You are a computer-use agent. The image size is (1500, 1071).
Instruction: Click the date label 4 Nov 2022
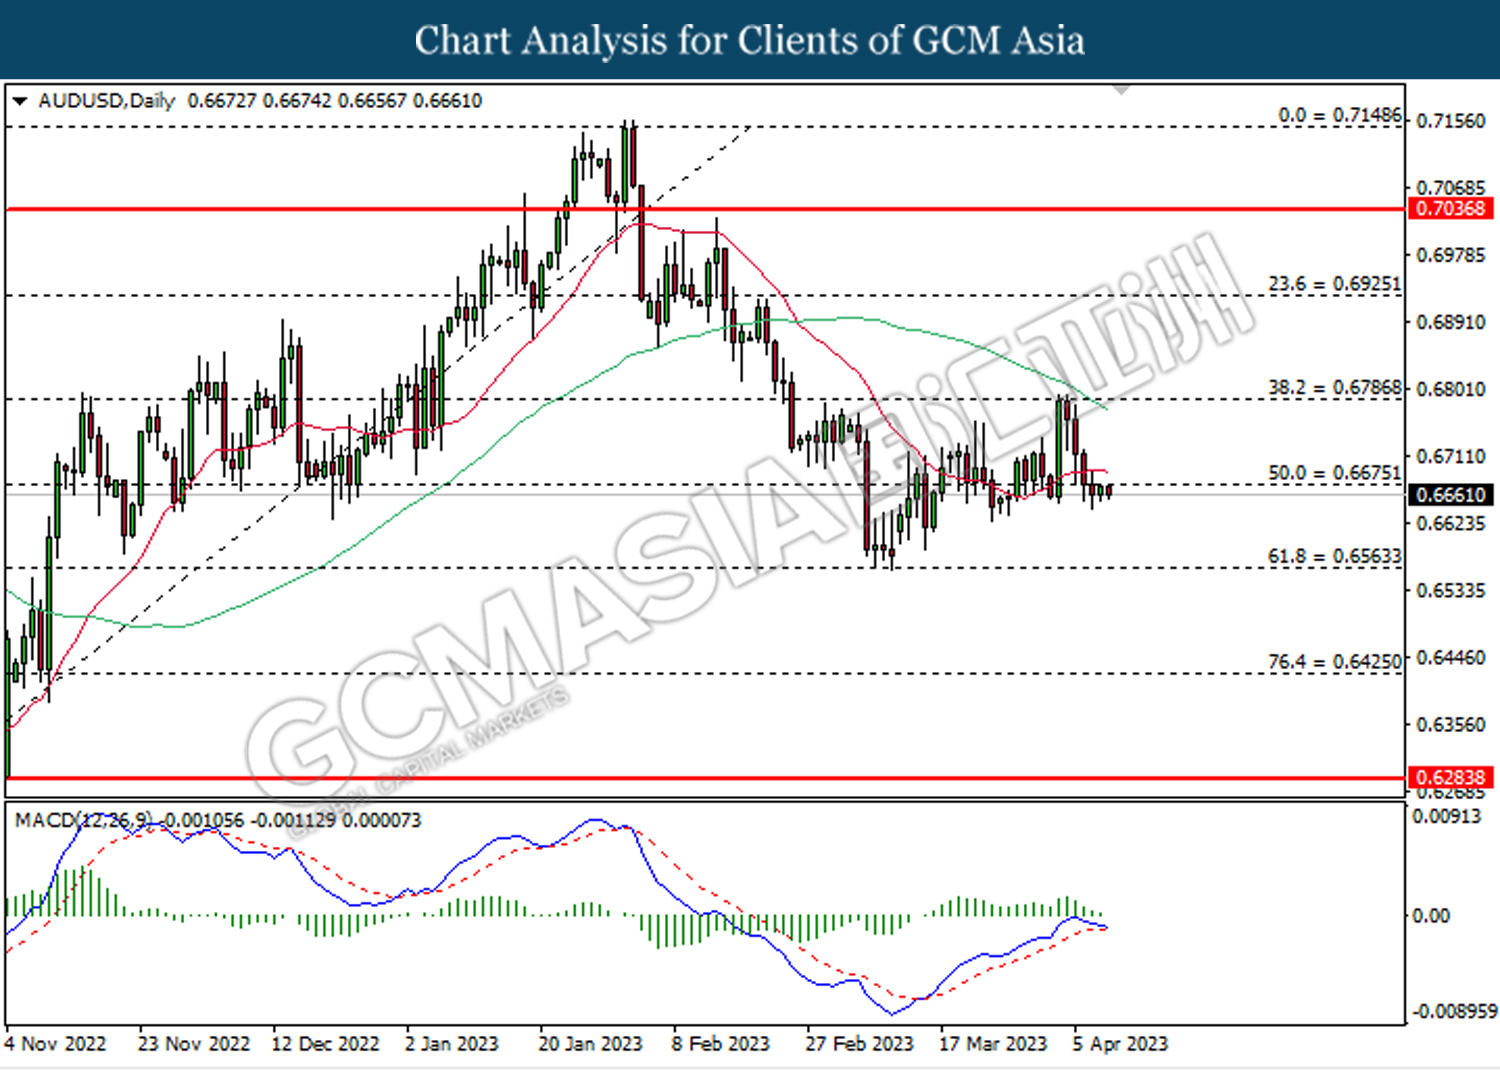pyautogui.click(x=55, y=1044)
